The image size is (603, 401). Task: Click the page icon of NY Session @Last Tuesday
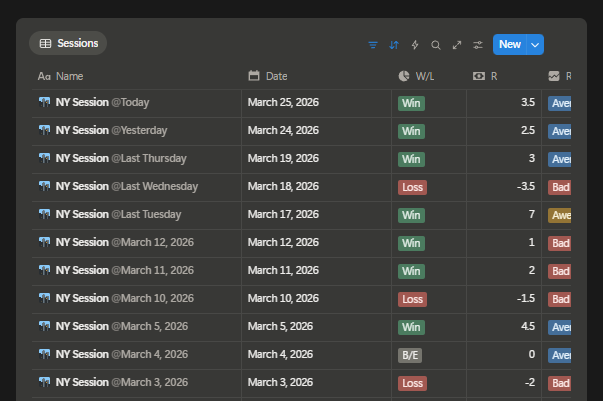[44, 214]
